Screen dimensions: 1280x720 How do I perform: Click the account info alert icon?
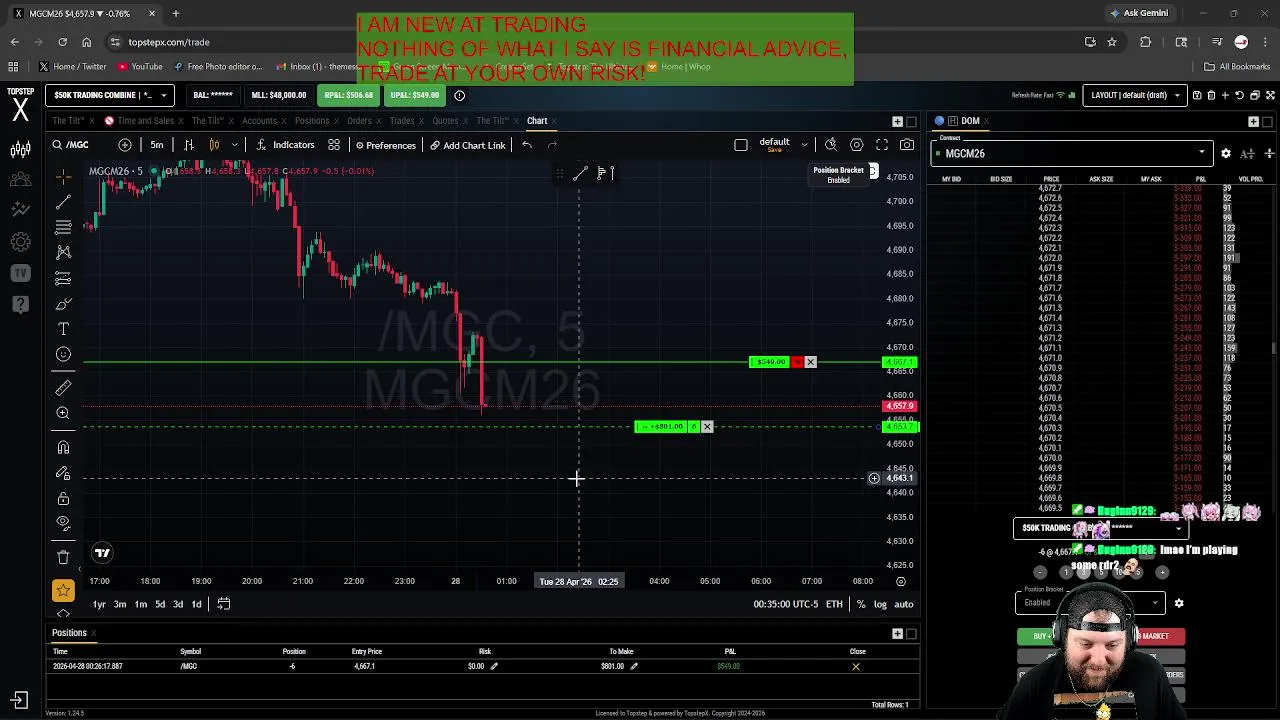click(460, 95)
